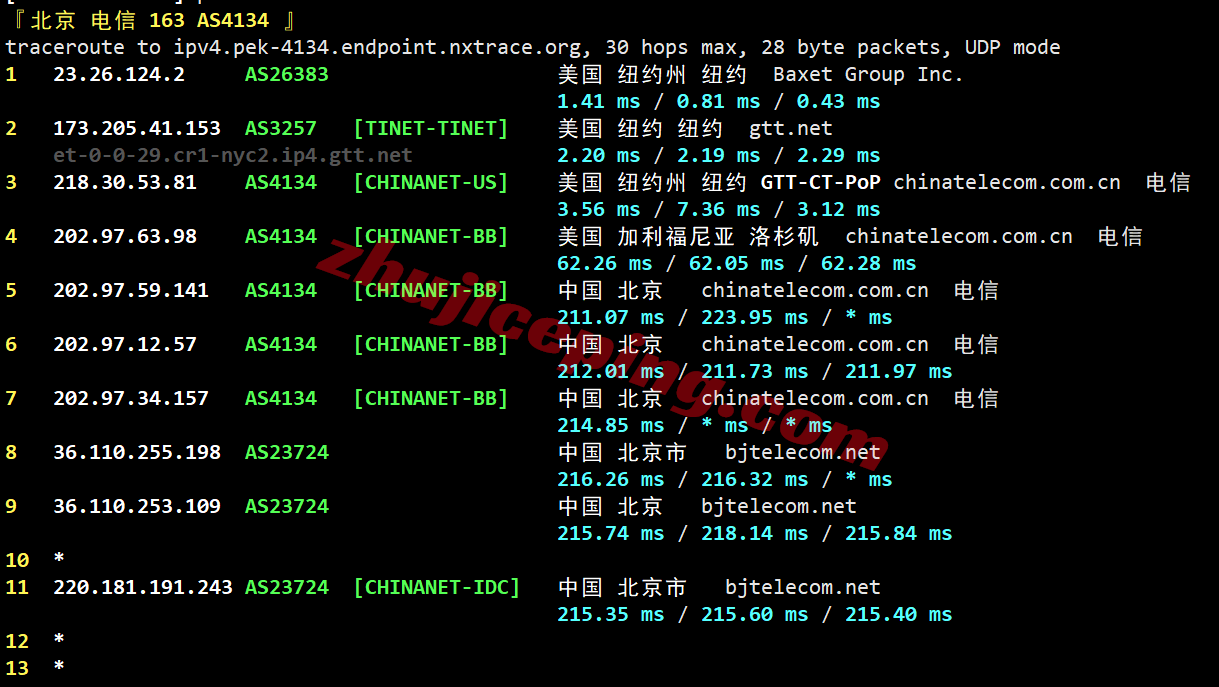Click IP address 202.97.34.157

coord(131,398)
